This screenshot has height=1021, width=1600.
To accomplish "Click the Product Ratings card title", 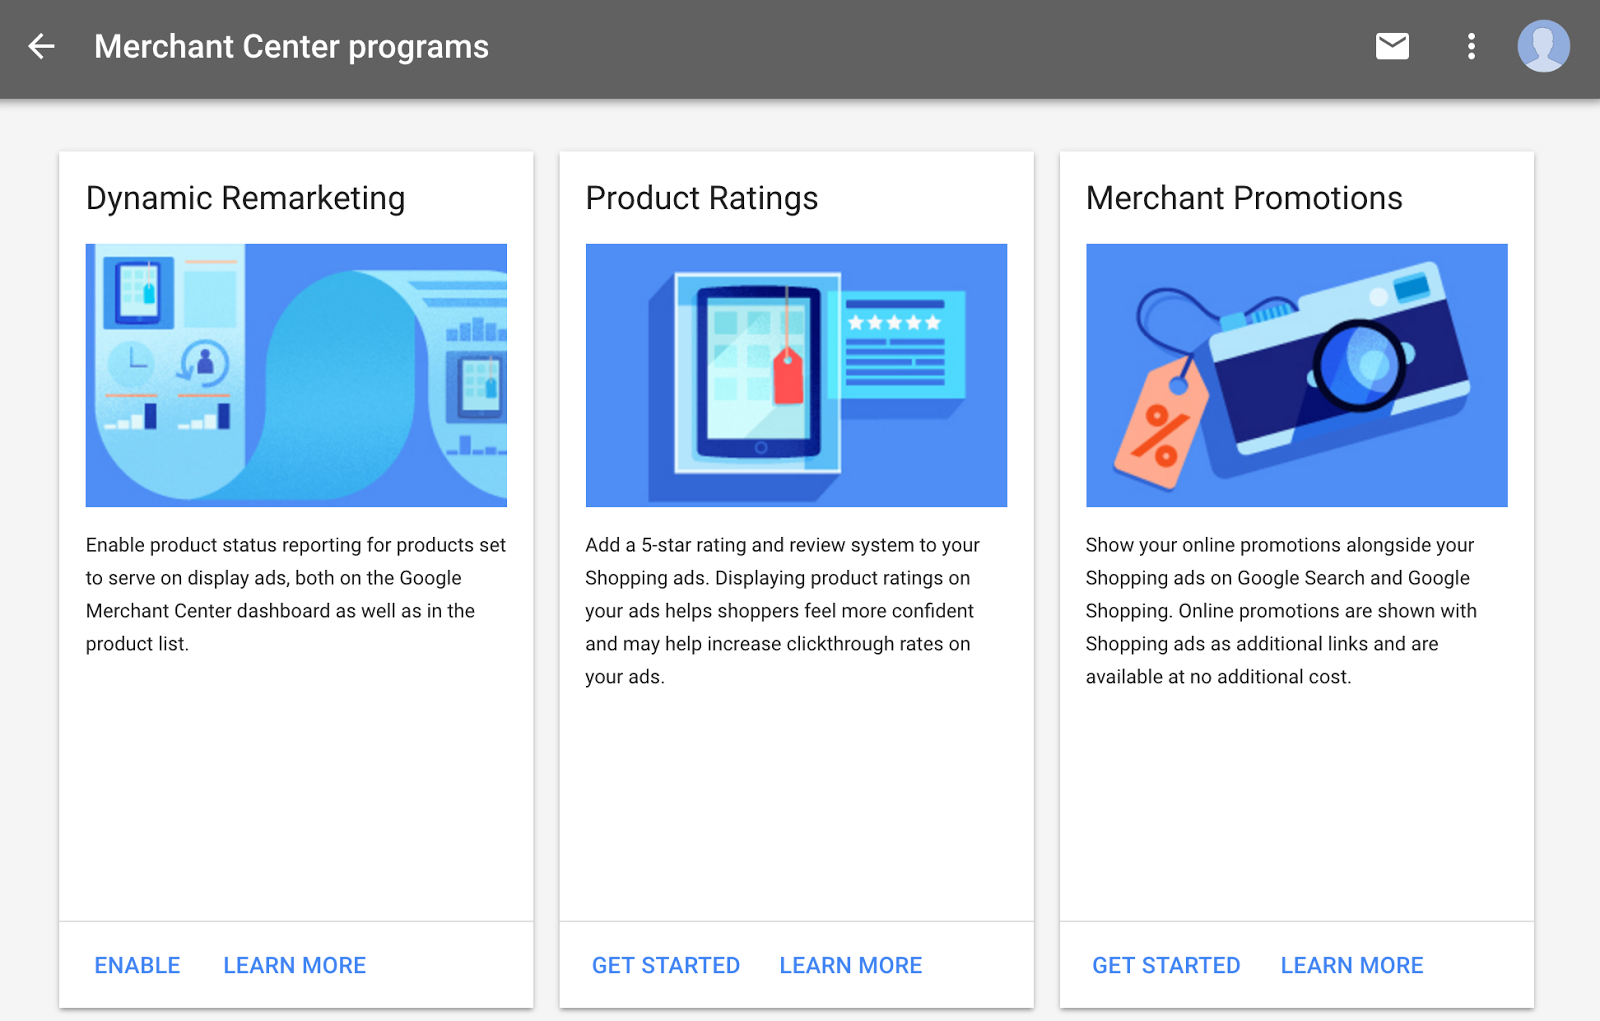I will coord(701,197).
